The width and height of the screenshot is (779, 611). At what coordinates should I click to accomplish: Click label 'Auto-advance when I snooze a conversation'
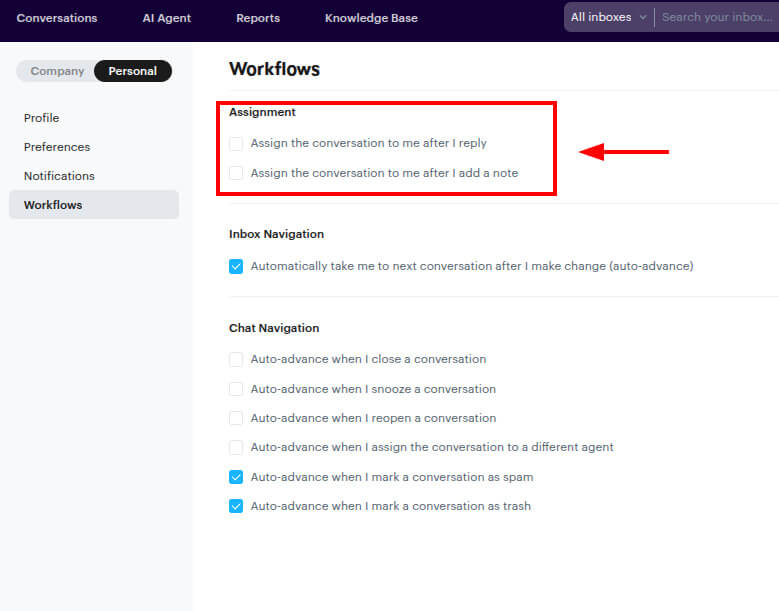coord(373,389)
